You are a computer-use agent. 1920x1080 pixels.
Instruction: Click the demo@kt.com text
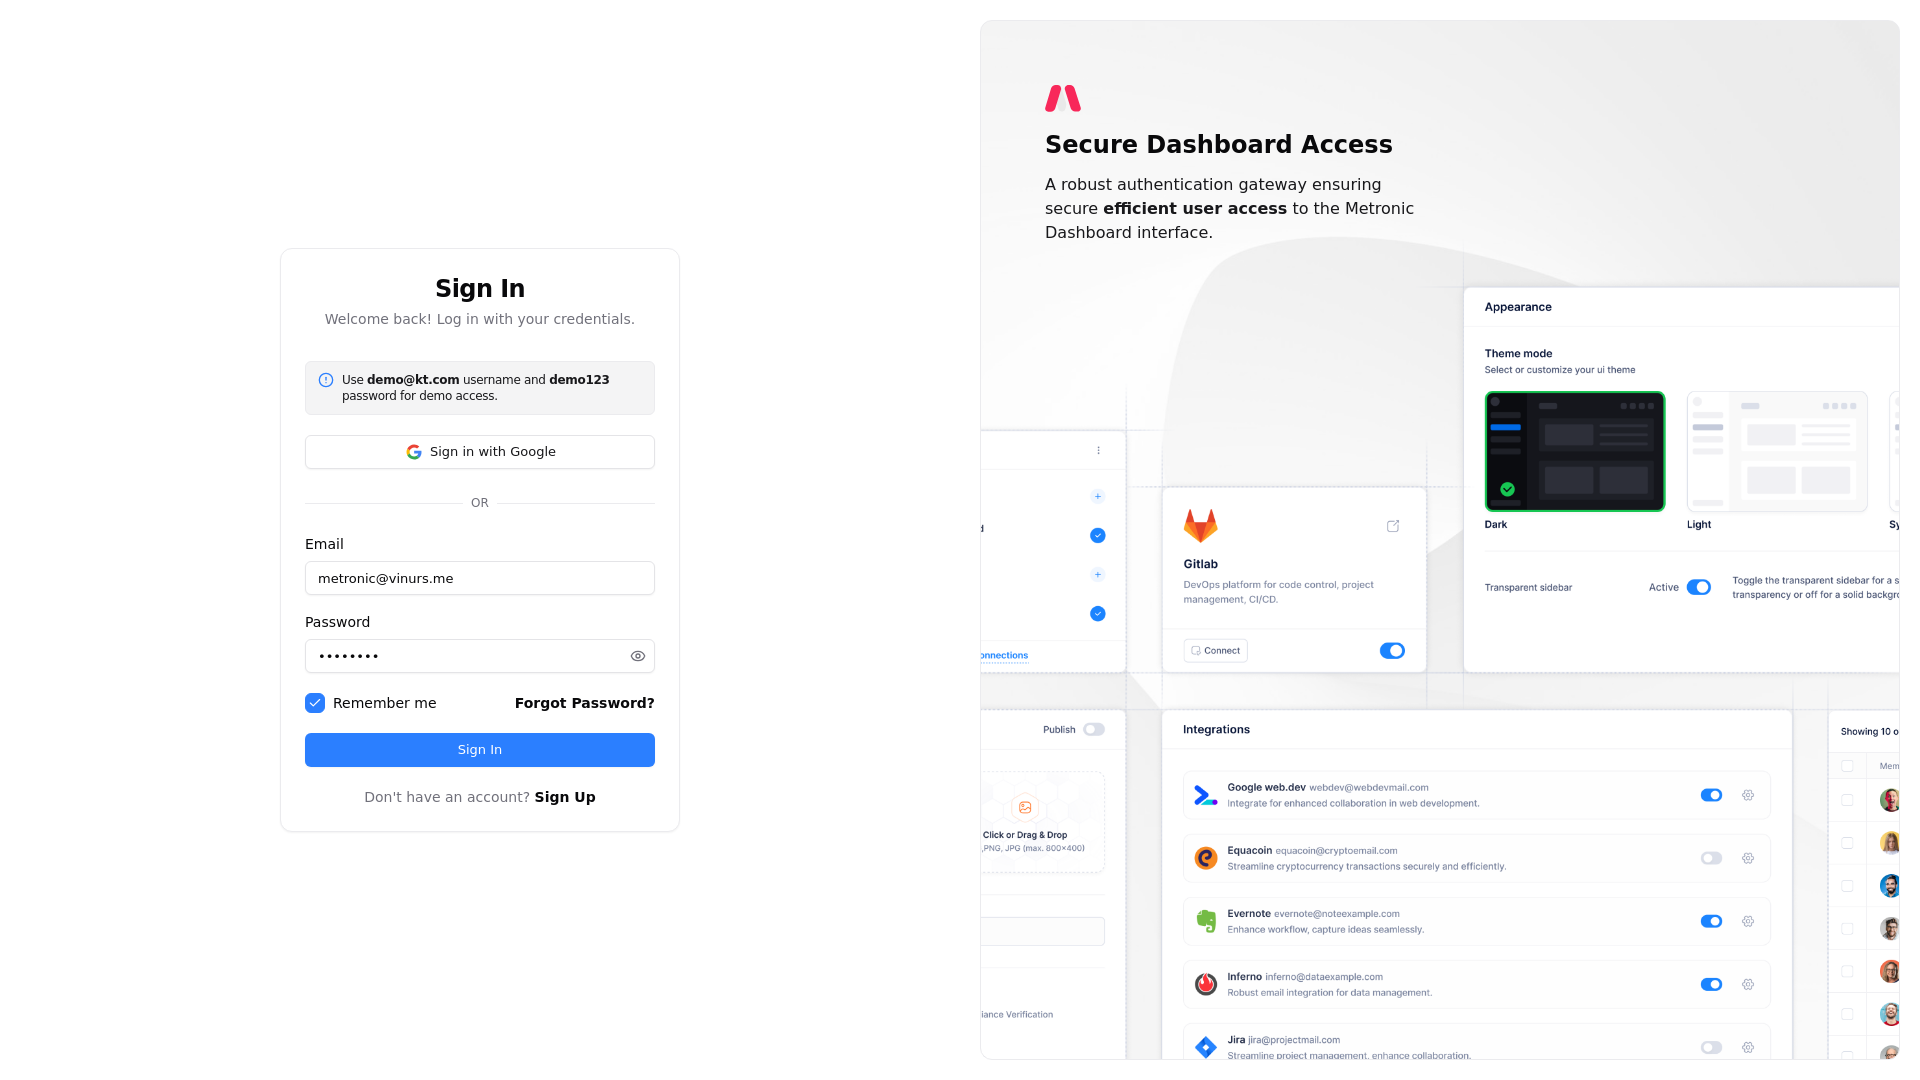point(413,380)
